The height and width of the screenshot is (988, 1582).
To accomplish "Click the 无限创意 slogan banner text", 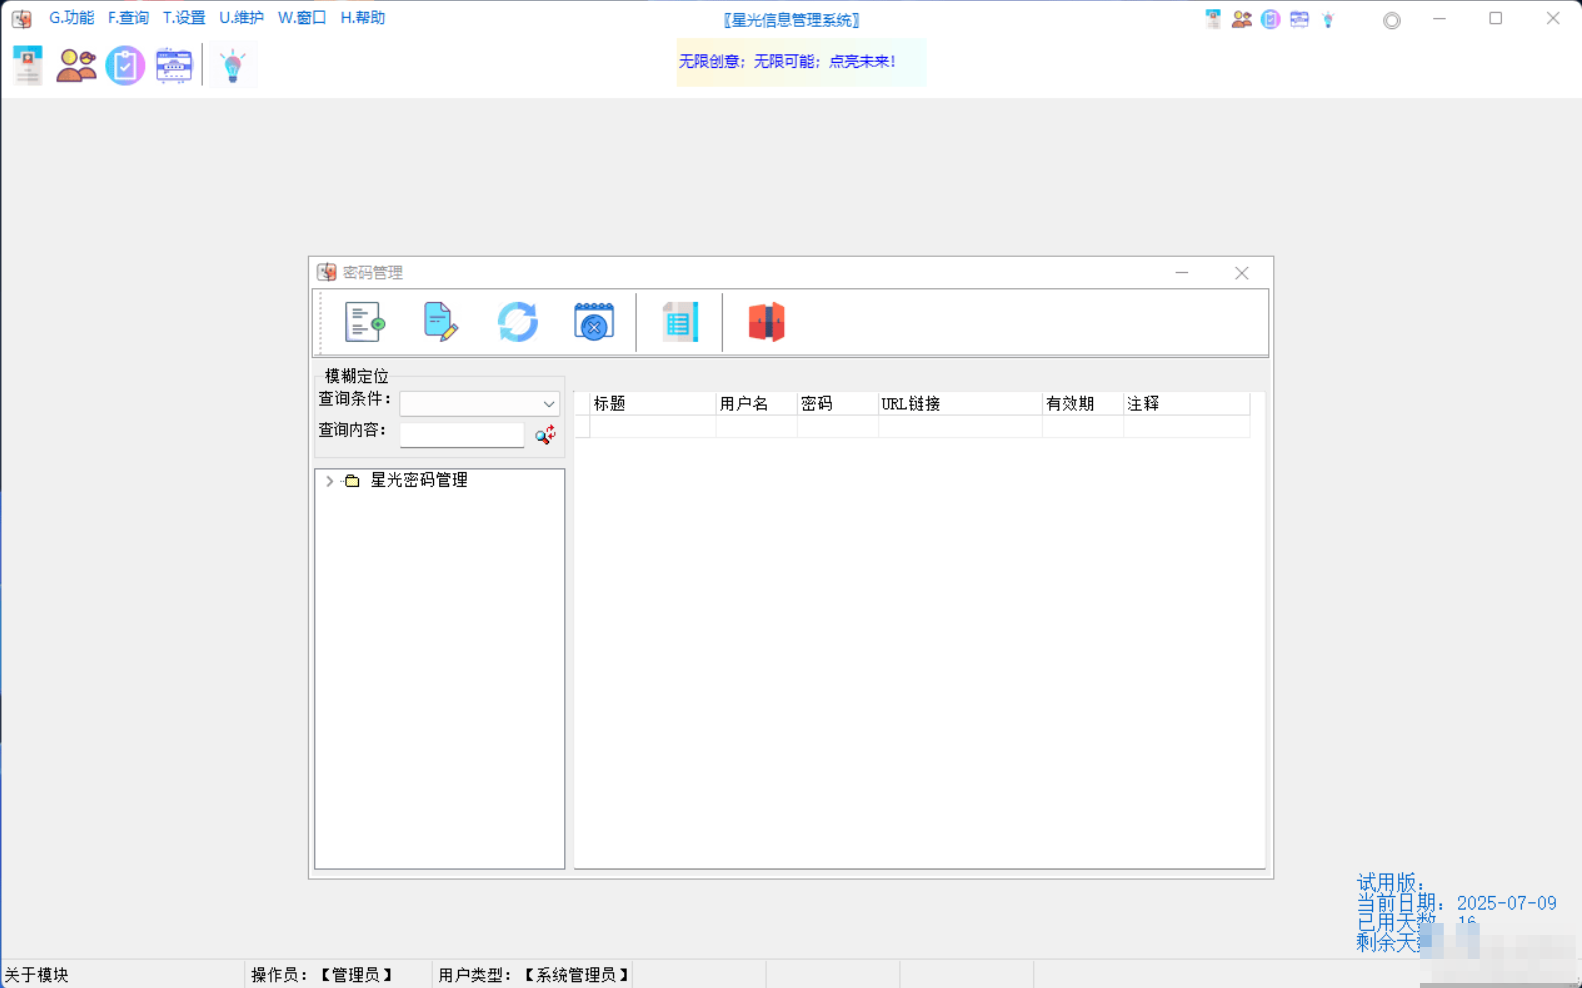I will point(787,61).
